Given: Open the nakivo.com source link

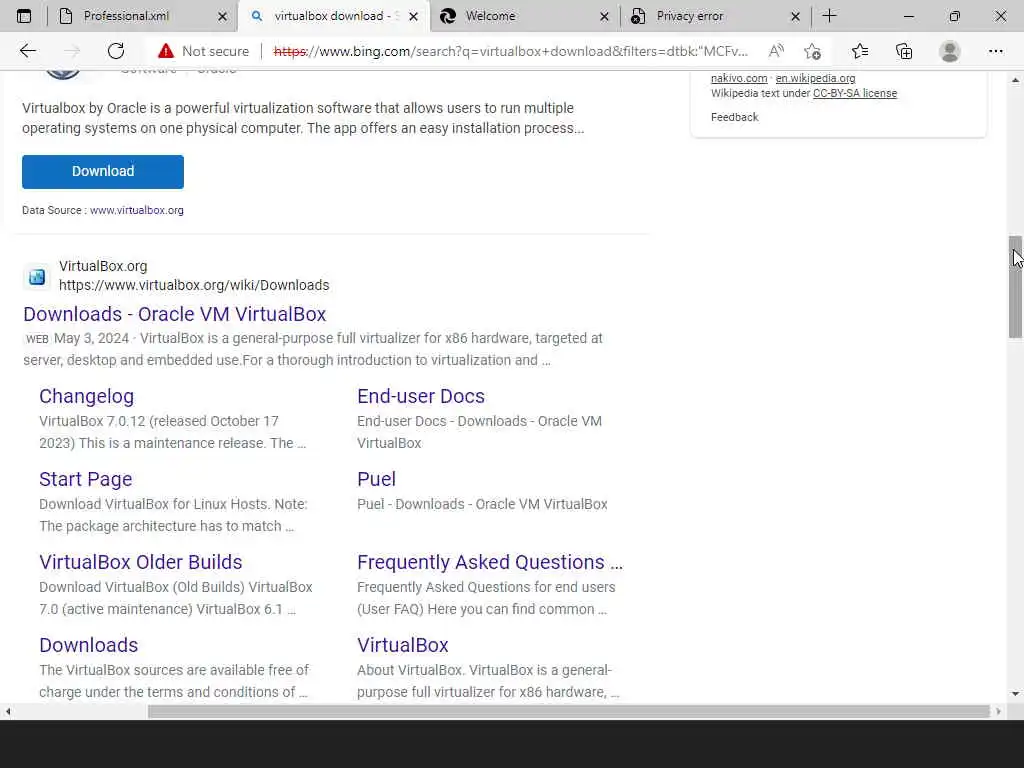Looking at the screenshot, I should coord(739,78).
